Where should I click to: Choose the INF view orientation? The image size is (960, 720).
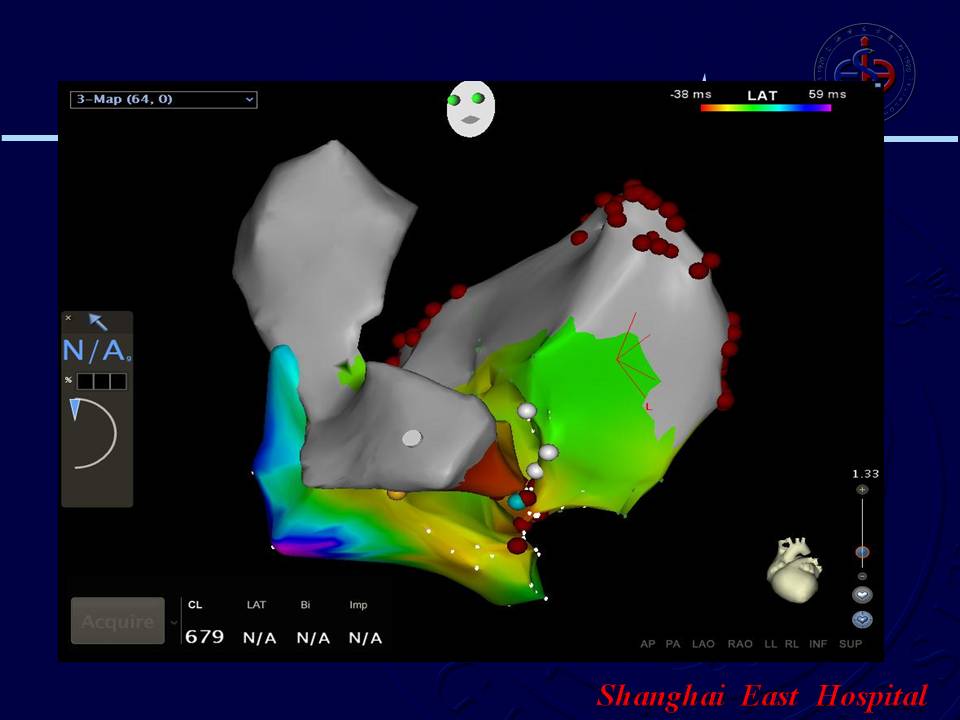coord(818,644)
